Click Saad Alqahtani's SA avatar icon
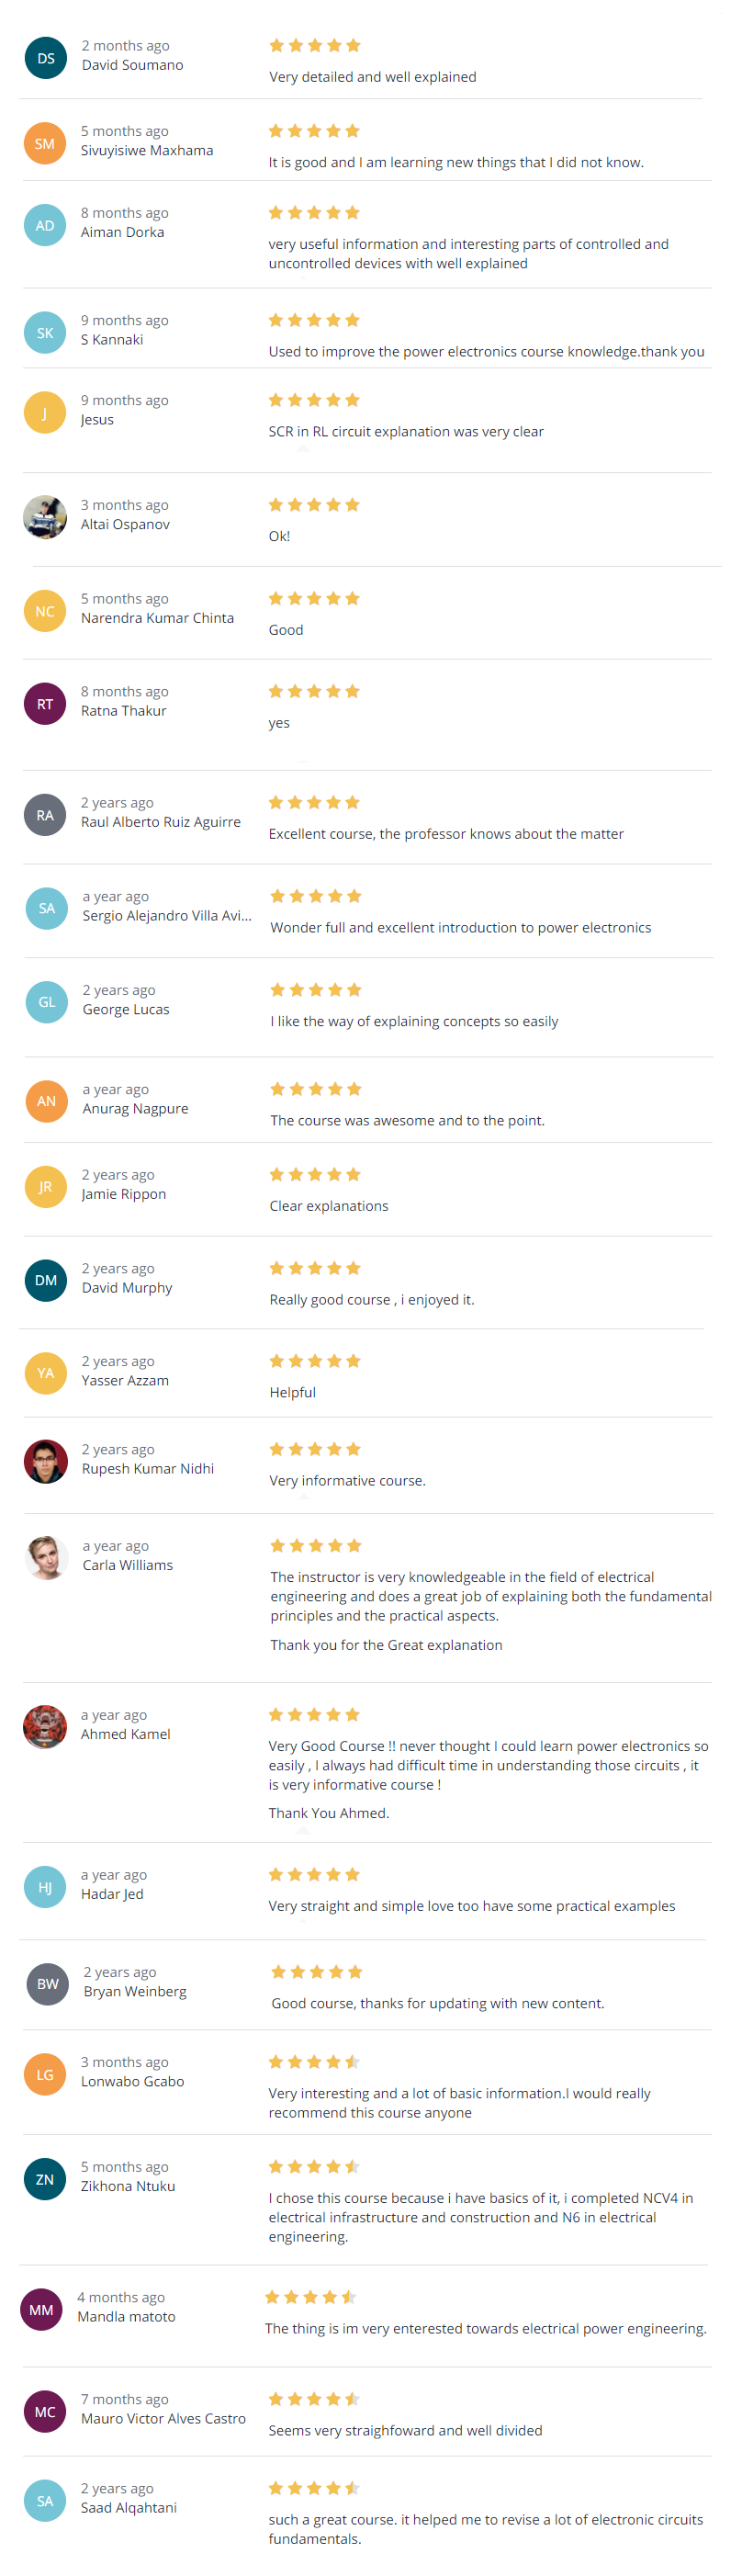Image resolution: width=742 pixels, height=2576 pixels. [45, 2501]
